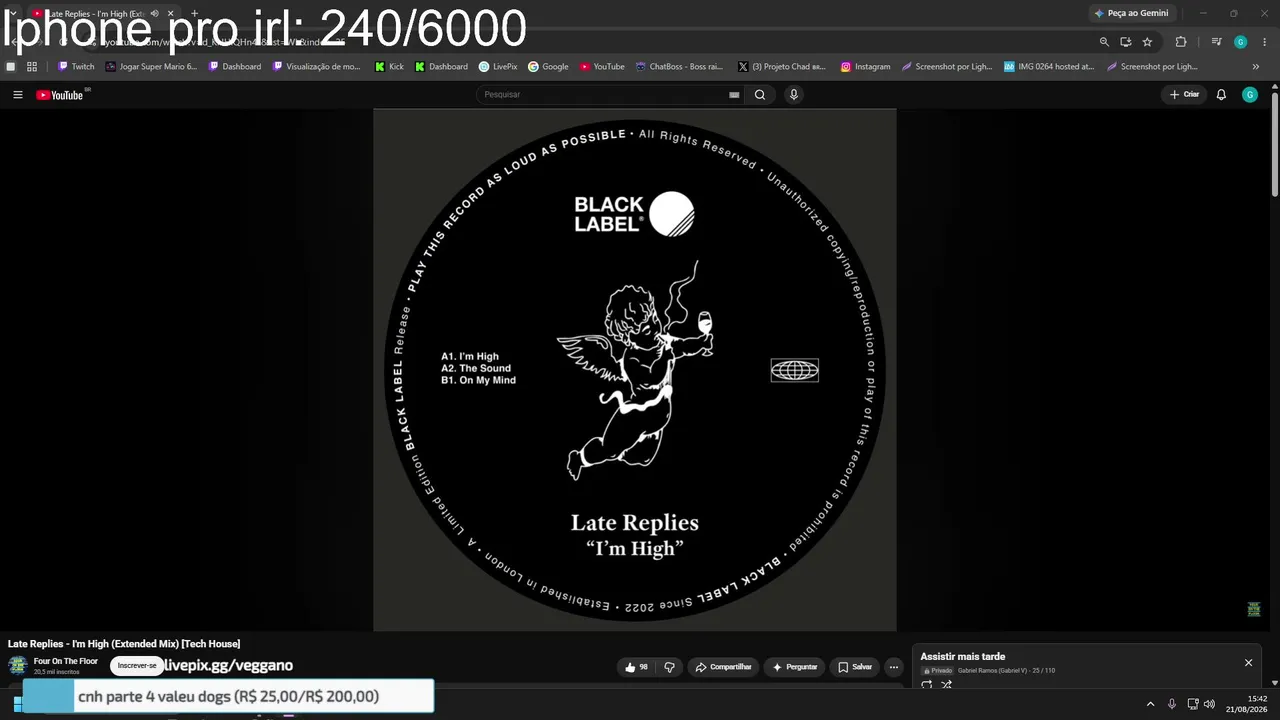Open more actions three-dot menu below video
The width and height of the screenshot is (1280, 720).
(894, 667)
